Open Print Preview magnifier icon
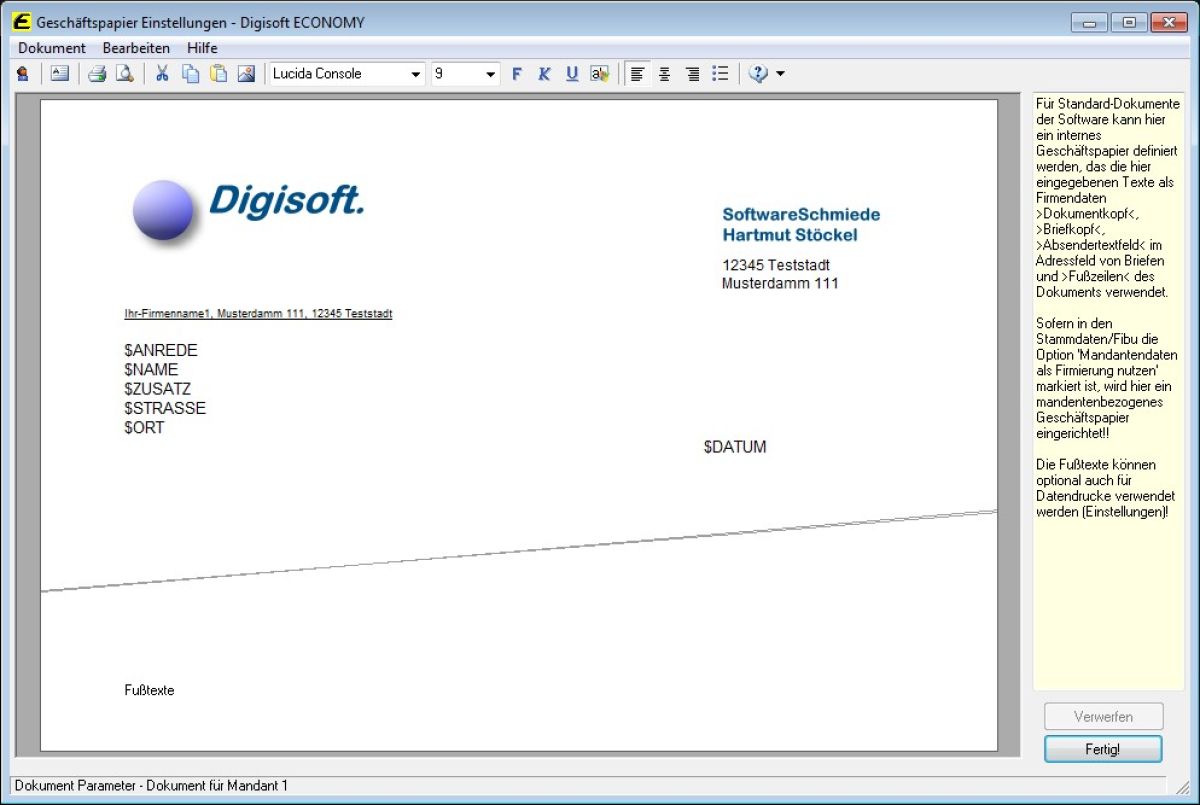This screenshot has width=1200, height=805. 125,74
